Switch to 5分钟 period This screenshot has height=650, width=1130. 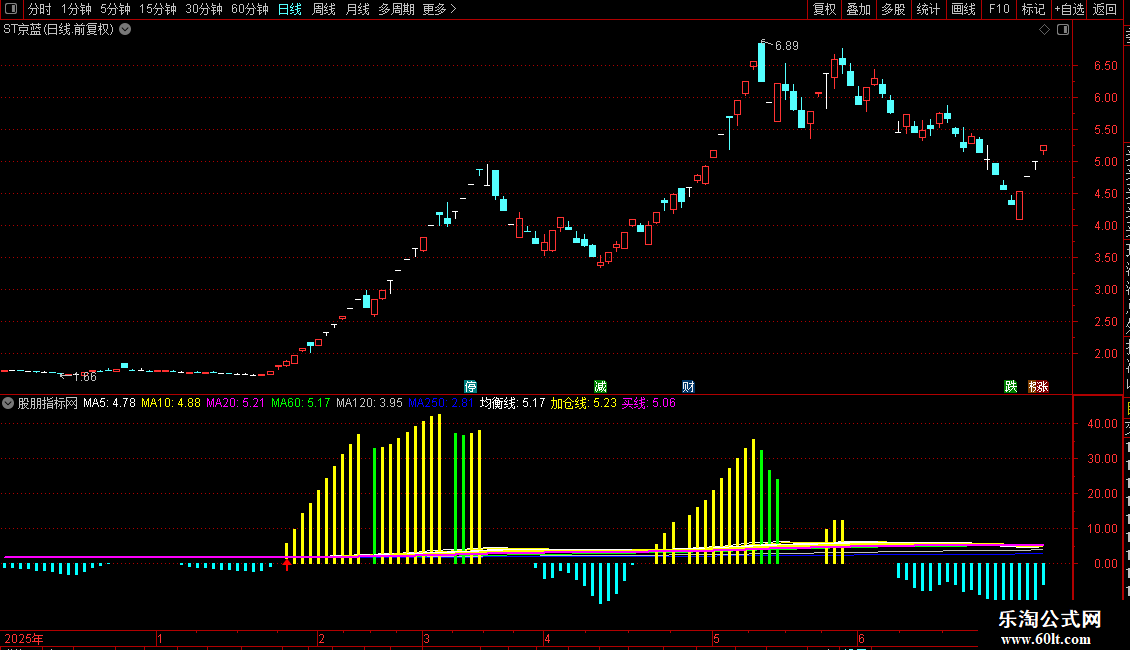tap(115, 9)
